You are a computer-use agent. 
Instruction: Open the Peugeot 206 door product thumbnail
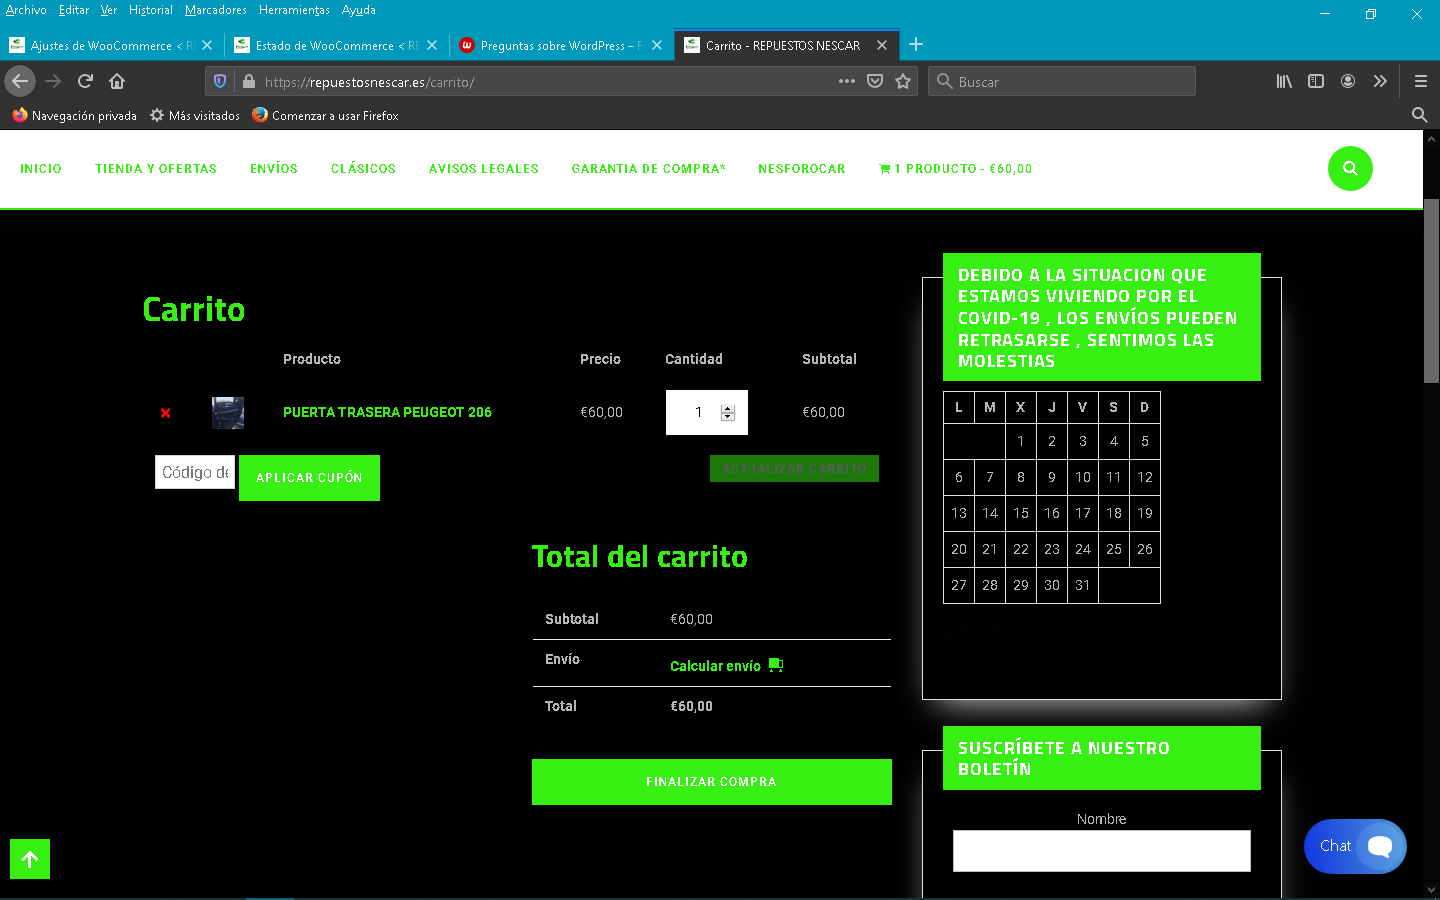coord(228,413)
